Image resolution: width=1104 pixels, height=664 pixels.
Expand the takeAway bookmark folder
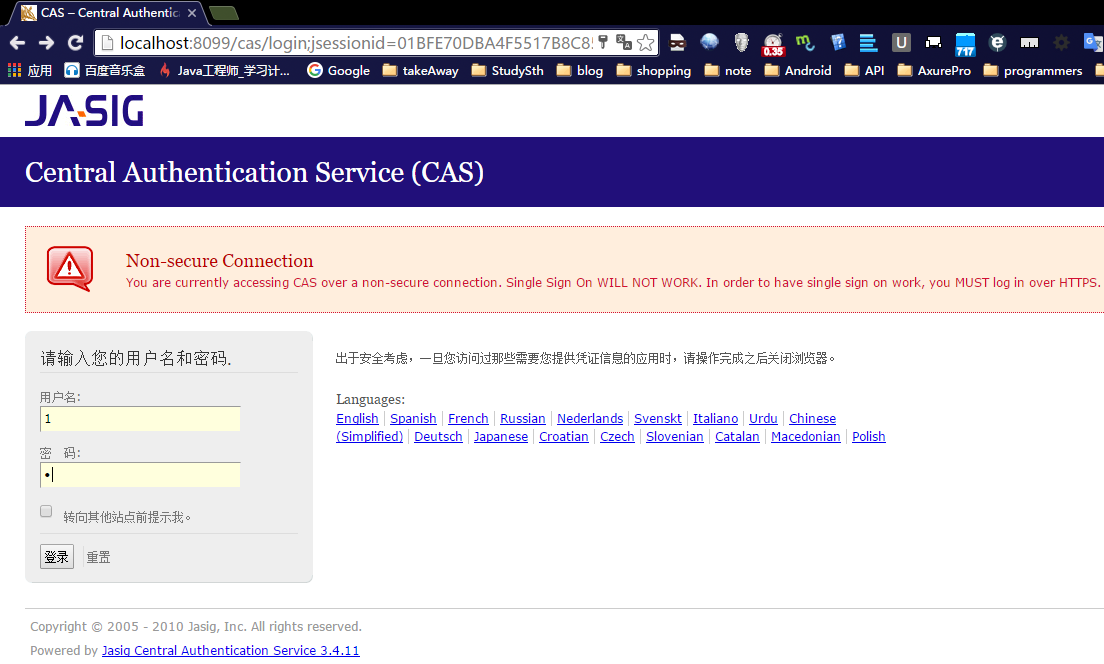[420, 70]
